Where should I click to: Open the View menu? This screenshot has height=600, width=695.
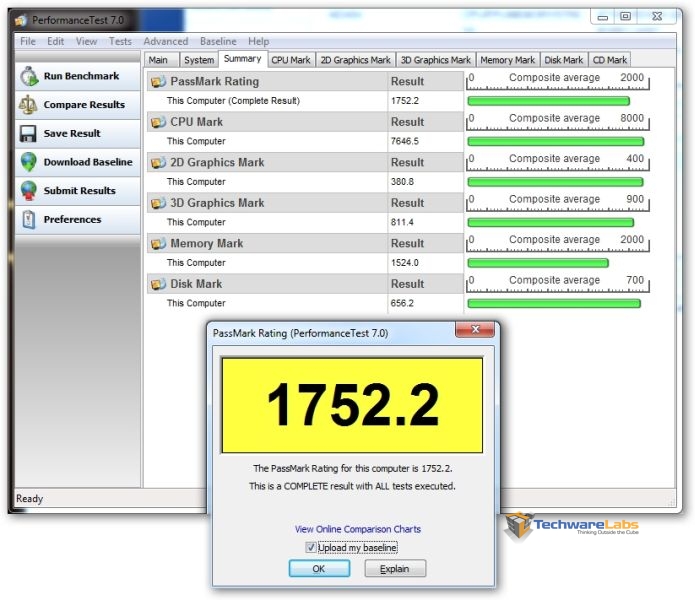coord(86,41)
